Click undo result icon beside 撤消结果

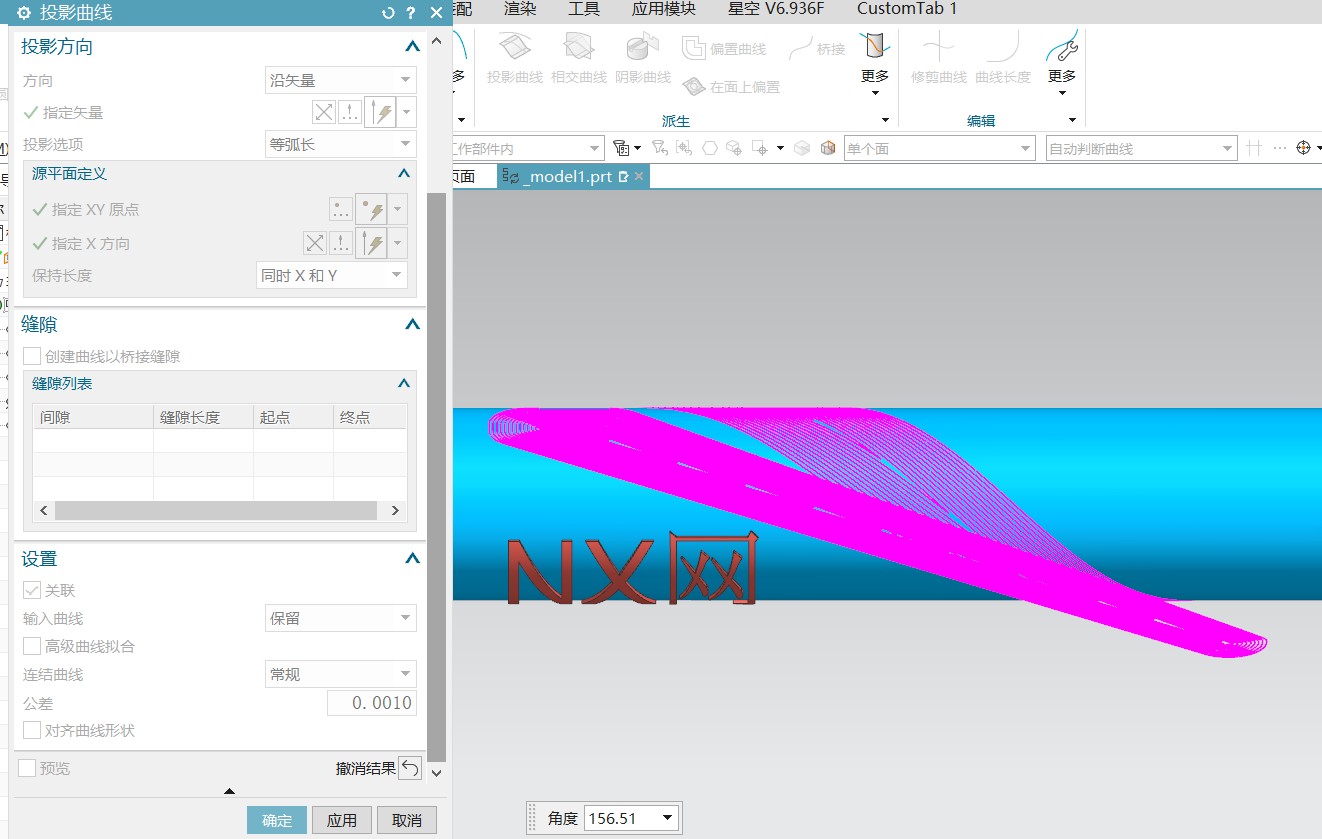tap(410, 768)
